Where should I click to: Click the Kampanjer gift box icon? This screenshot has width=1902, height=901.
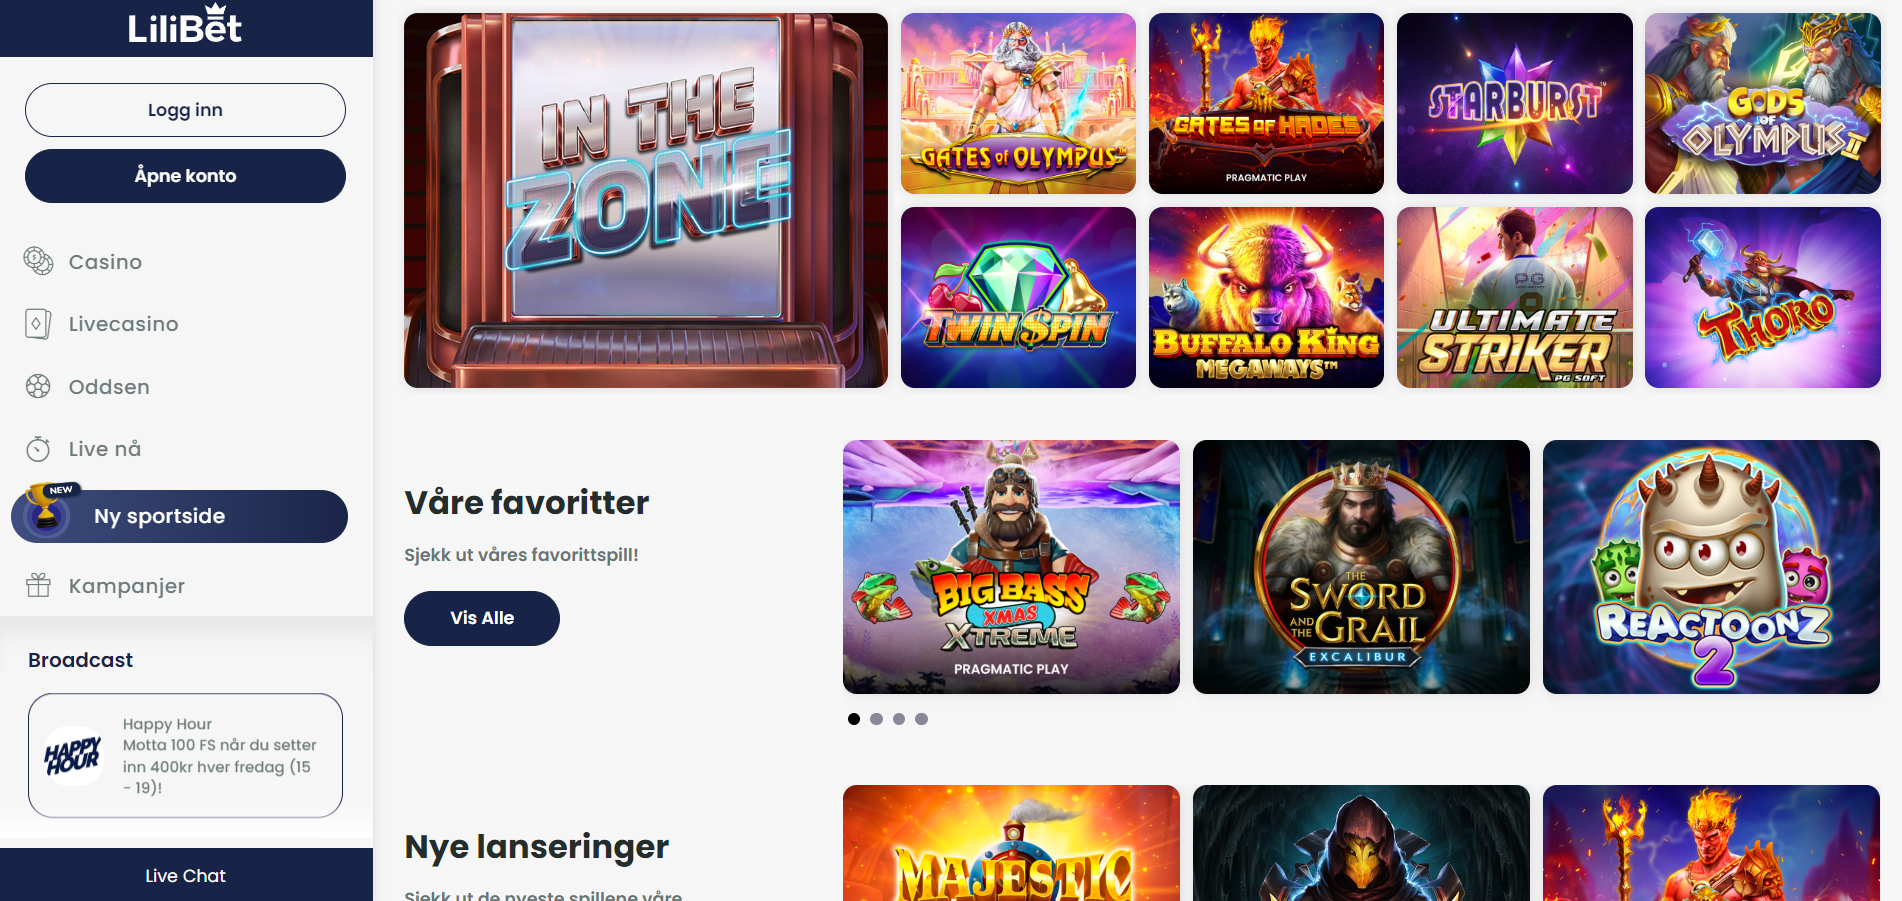point(38,585)
